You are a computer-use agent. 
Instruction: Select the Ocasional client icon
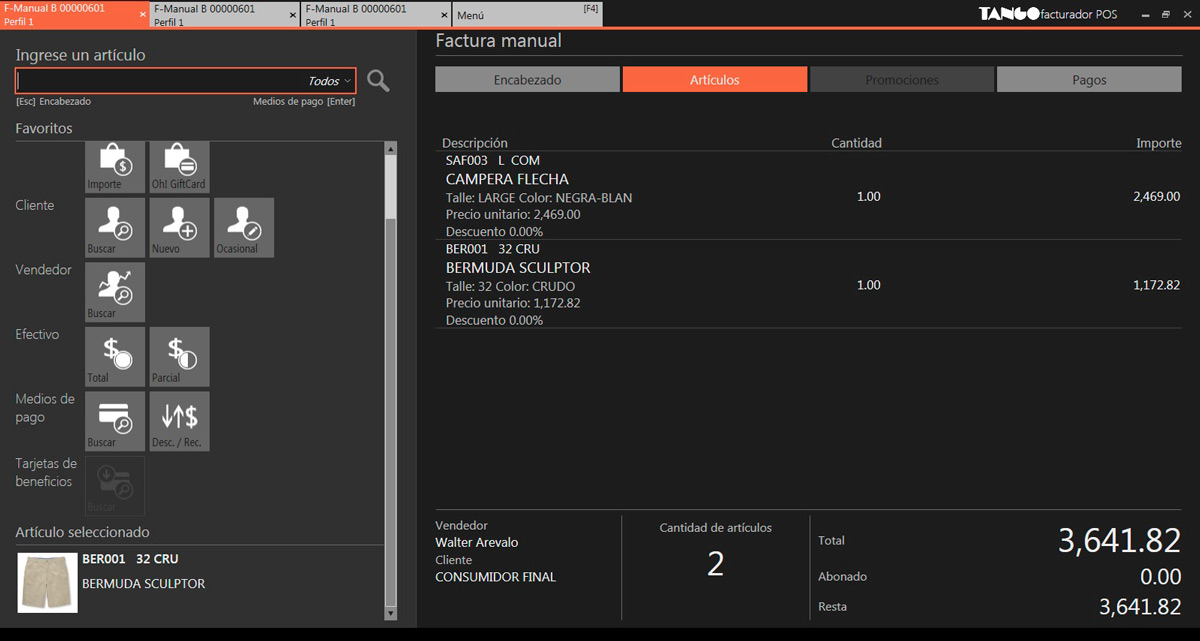[243, 227]
